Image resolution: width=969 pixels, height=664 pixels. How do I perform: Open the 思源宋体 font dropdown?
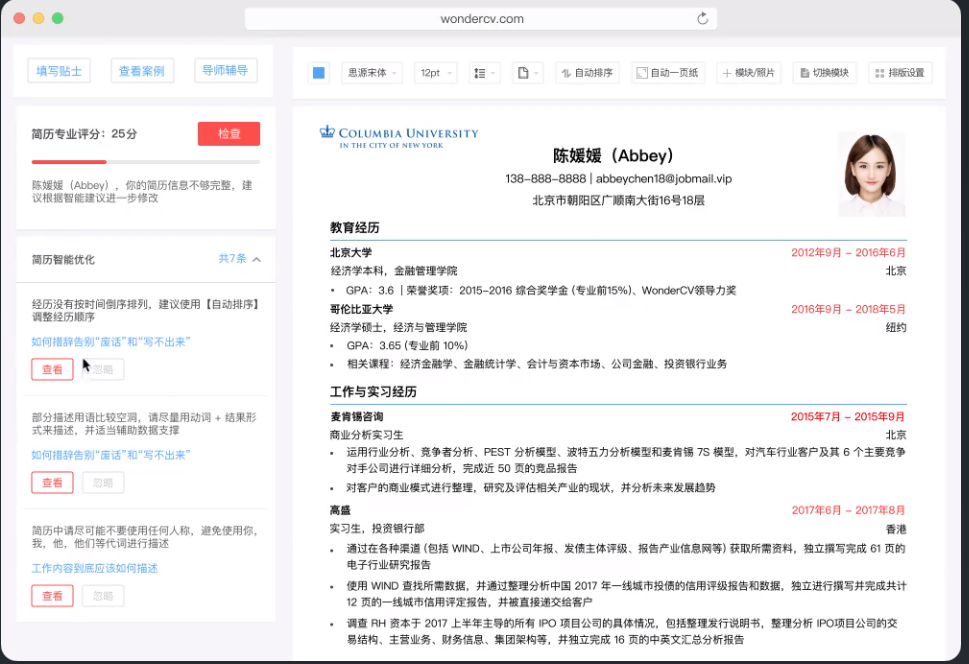[372, 73]
